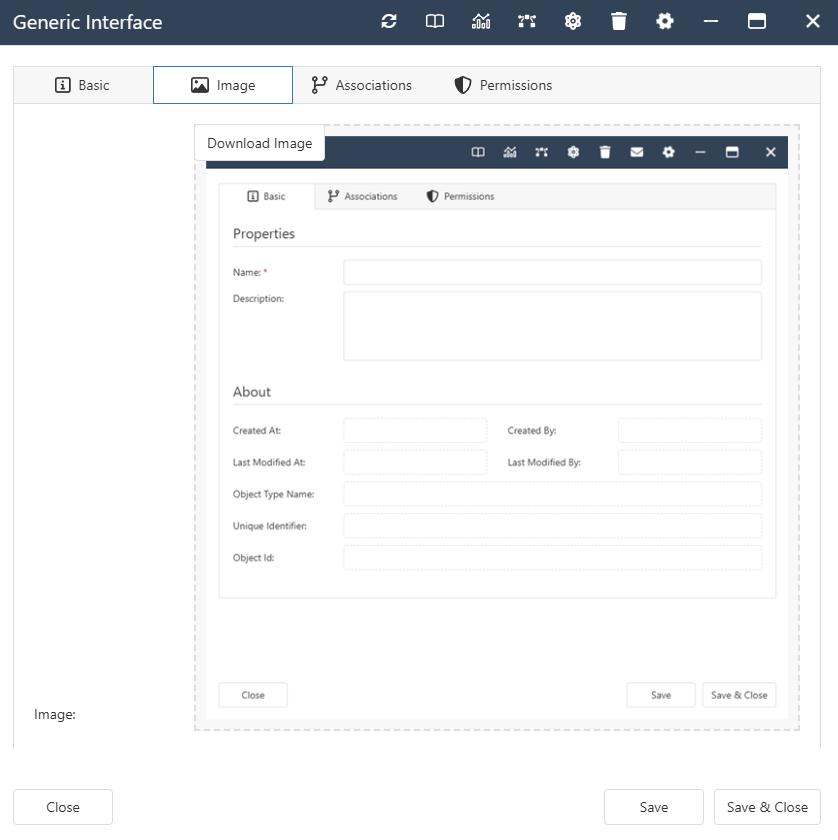The height and width of the screenshot is (840, 838).
Task: Open the documentation book icon in the toolbar
Action: [434, 21]
